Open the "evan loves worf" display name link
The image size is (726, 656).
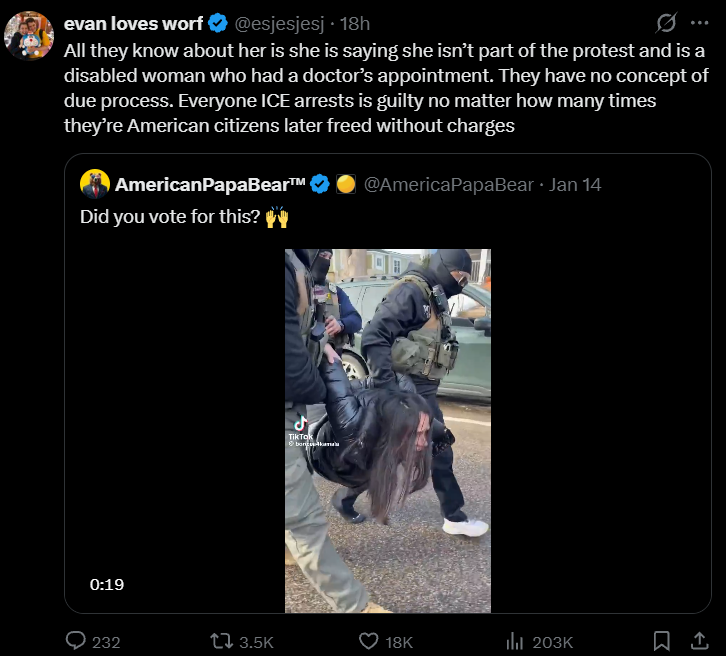tap(133, 24)
